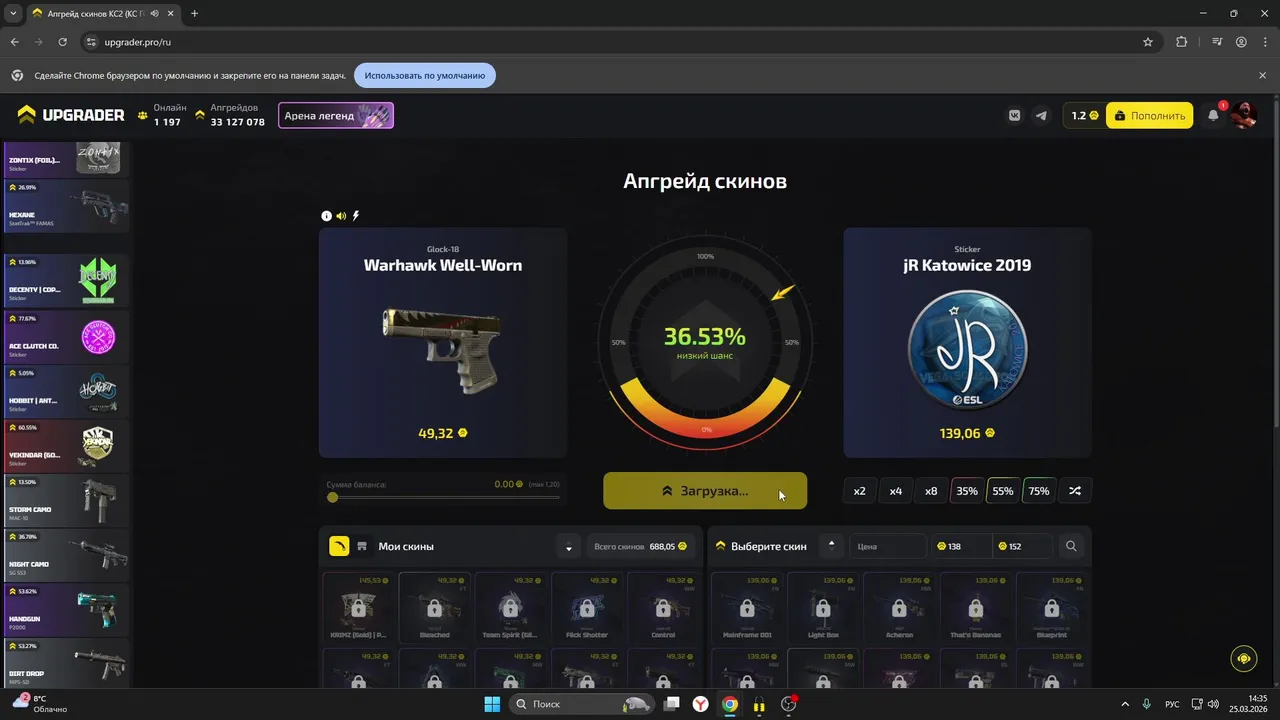Open the Арена легенд banner

pos(336,116)
